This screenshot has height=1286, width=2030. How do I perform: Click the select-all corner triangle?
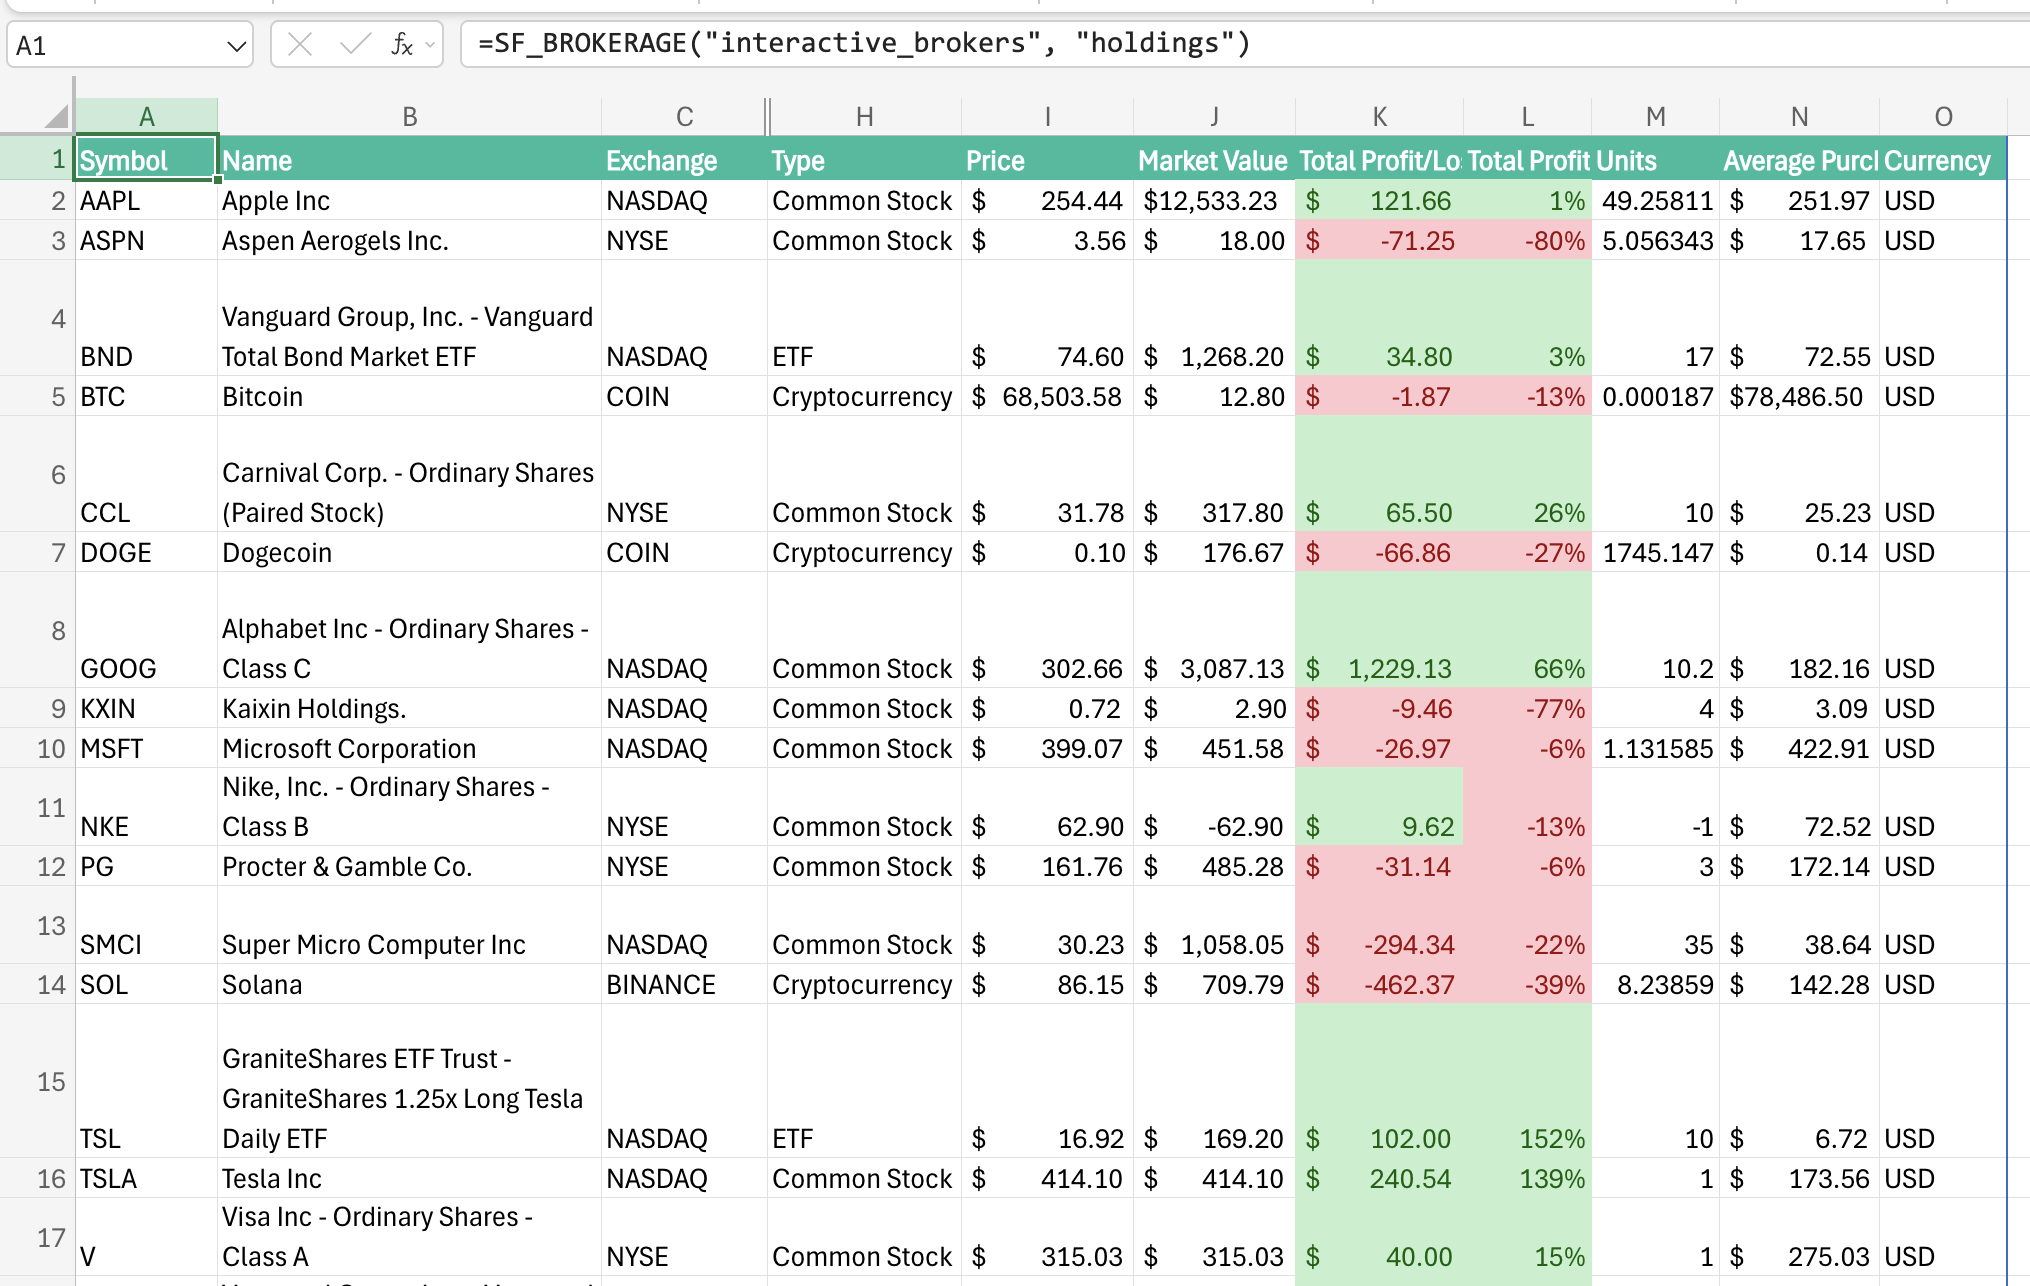point(57,116)
